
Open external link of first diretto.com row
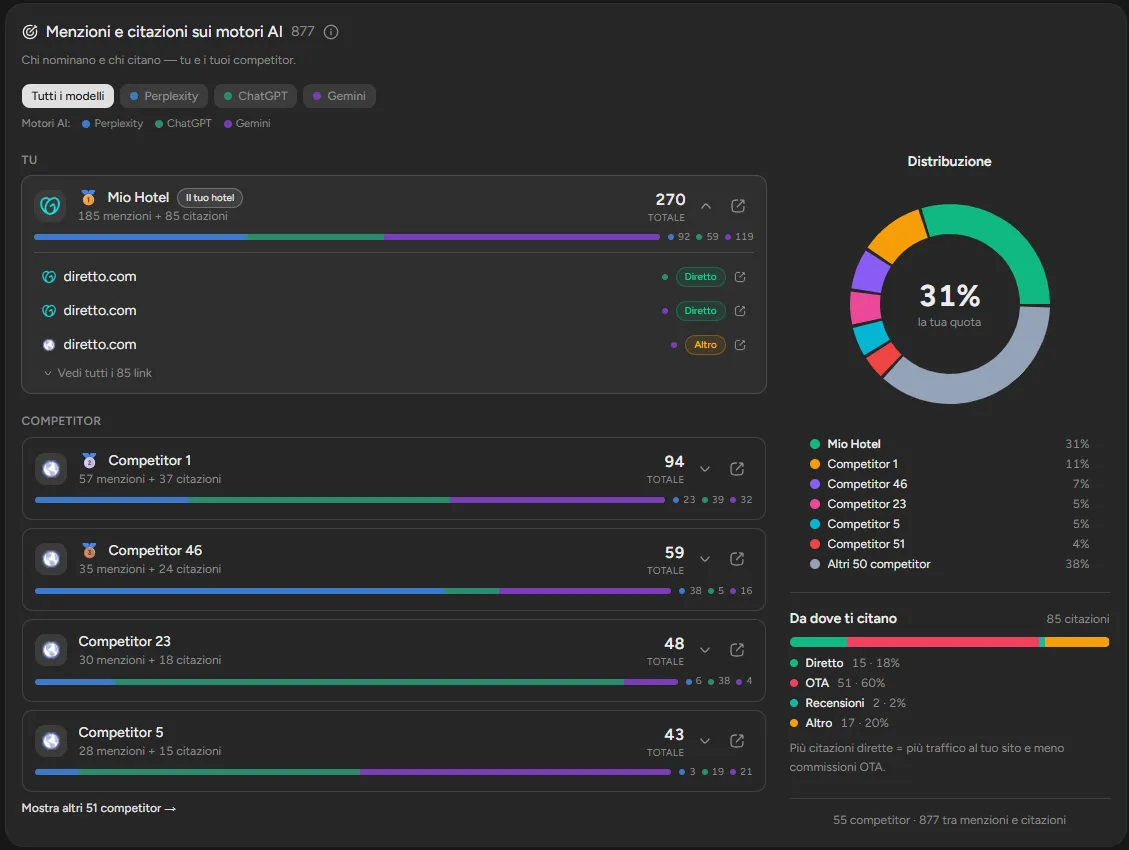click(740, 276)
